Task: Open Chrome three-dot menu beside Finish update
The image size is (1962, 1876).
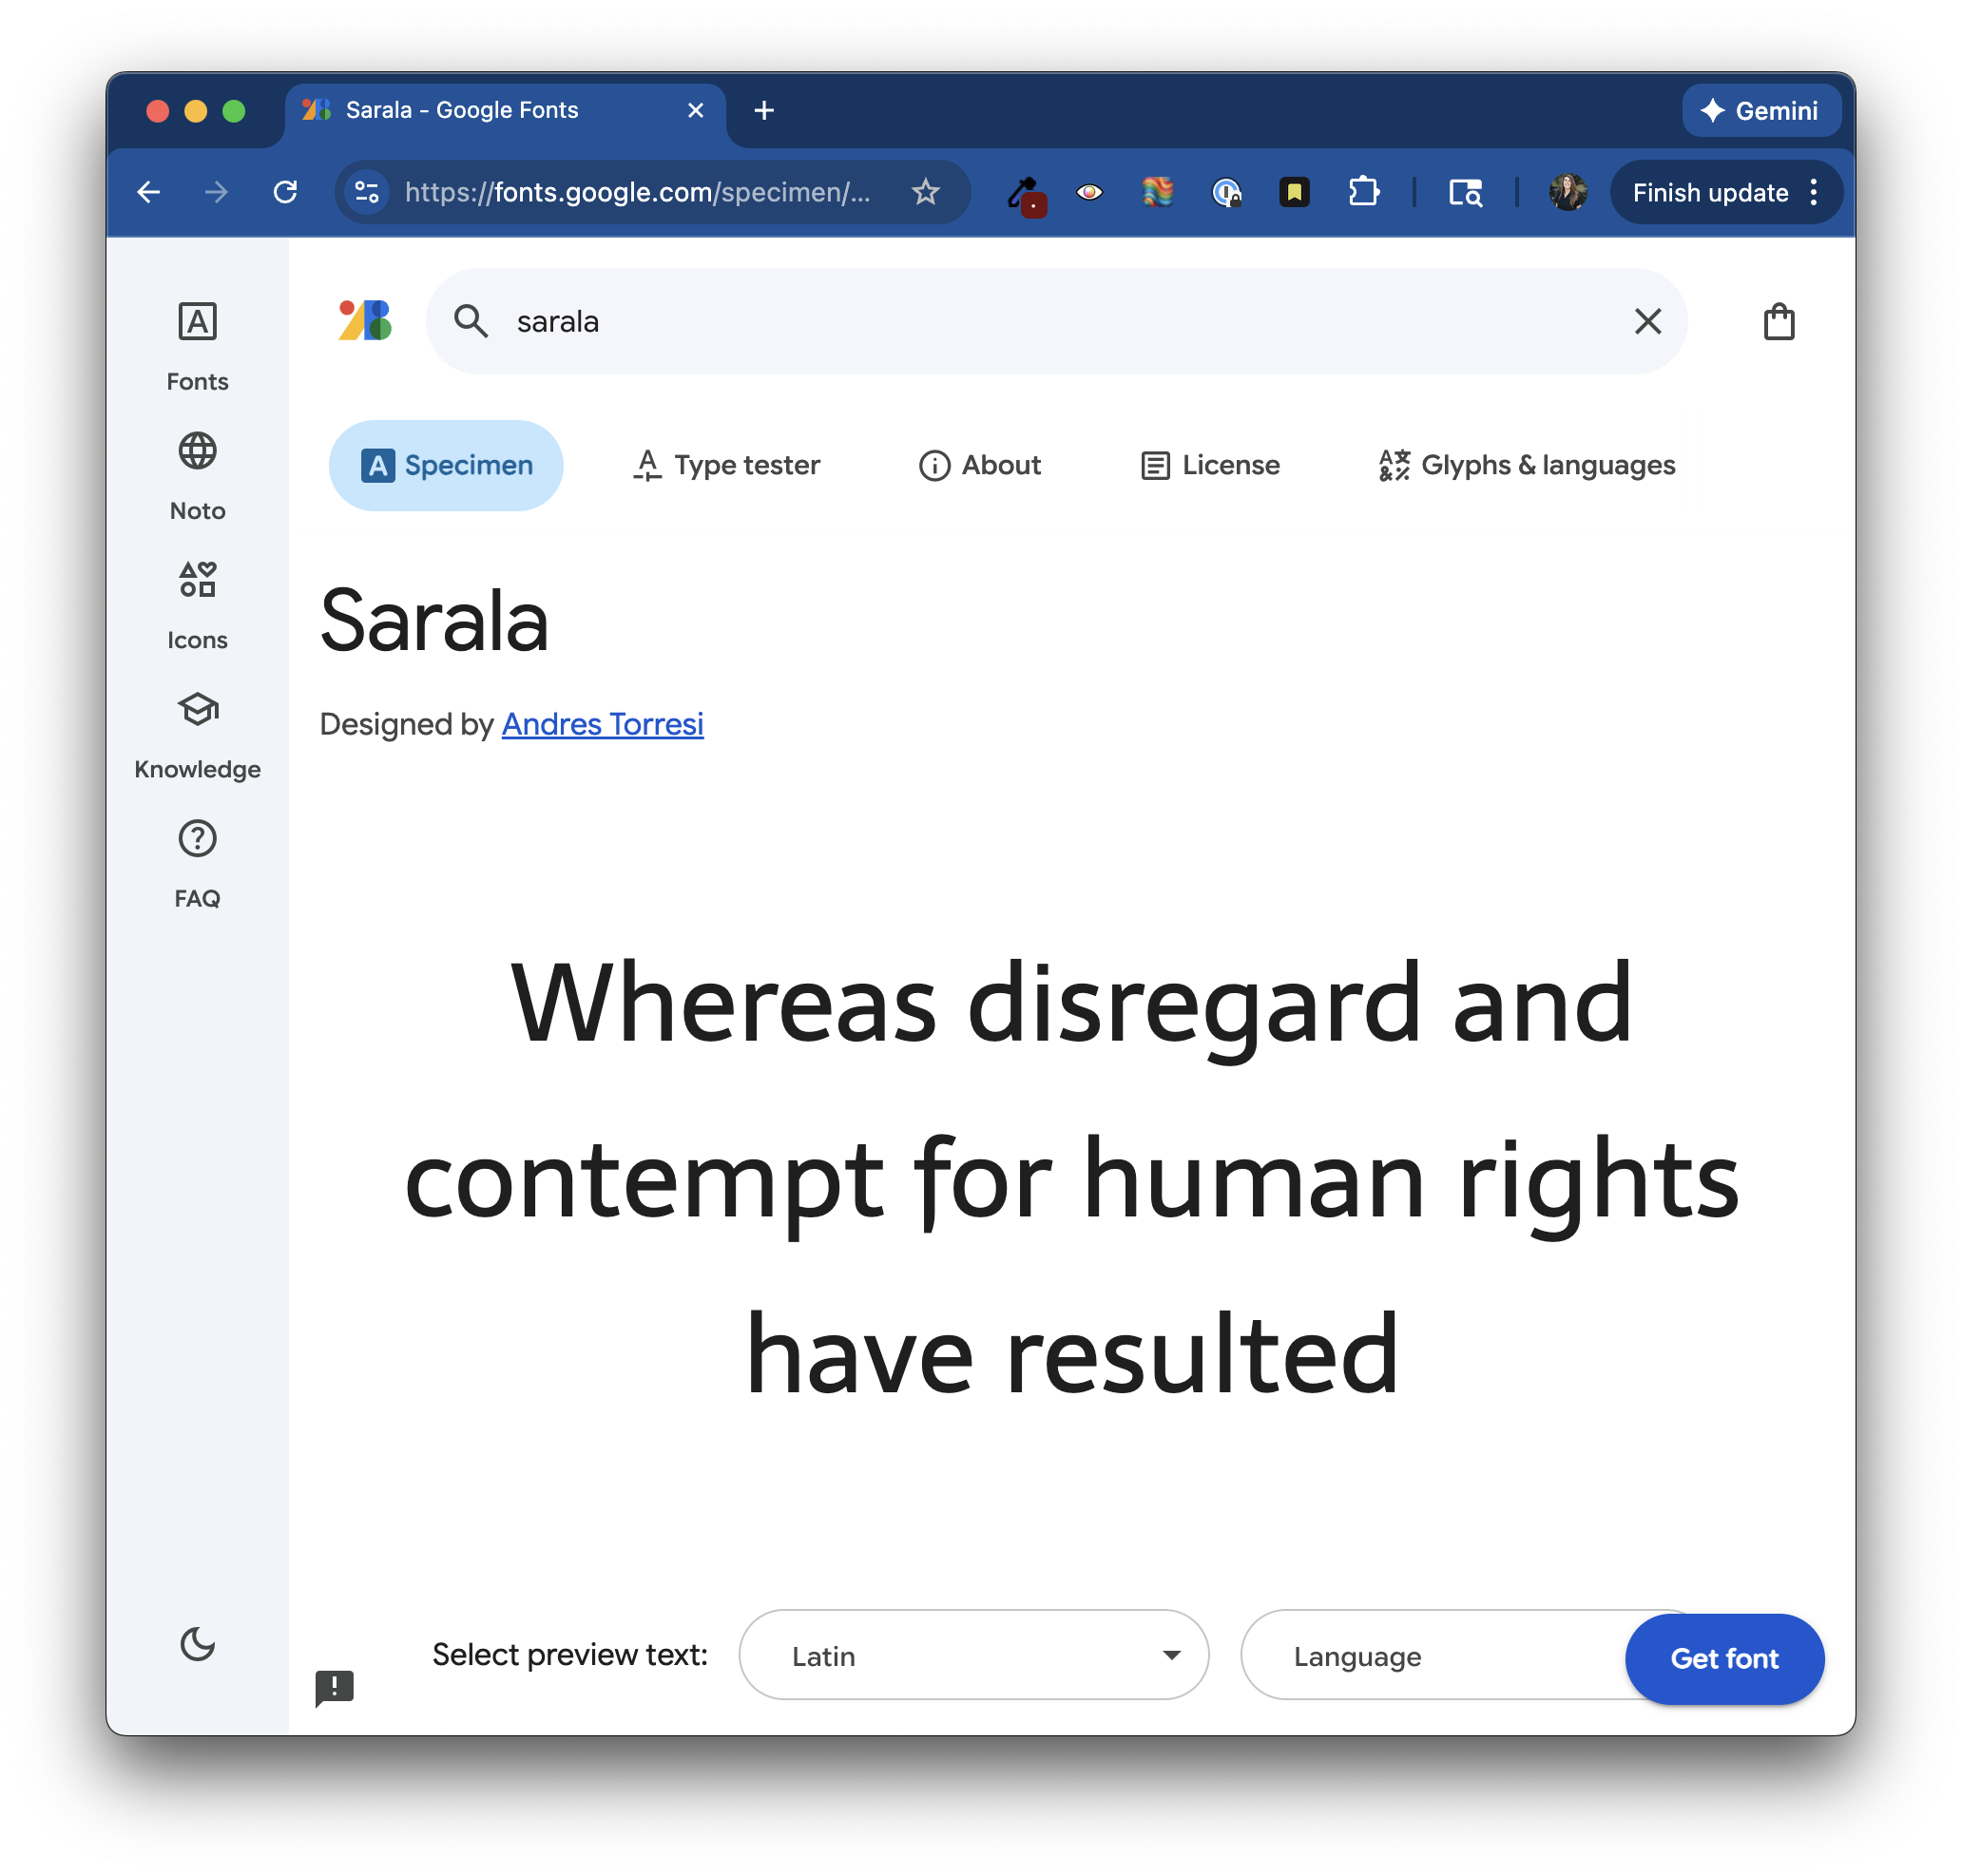Action: pyautogui.click(x=1813, y=192)
